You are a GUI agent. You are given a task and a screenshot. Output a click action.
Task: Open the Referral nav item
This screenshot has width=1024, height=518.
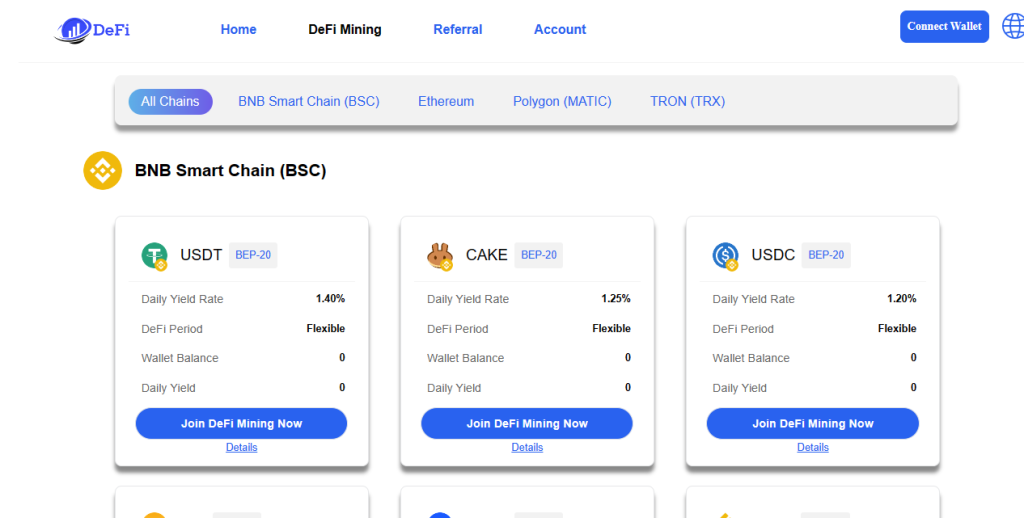458,29
